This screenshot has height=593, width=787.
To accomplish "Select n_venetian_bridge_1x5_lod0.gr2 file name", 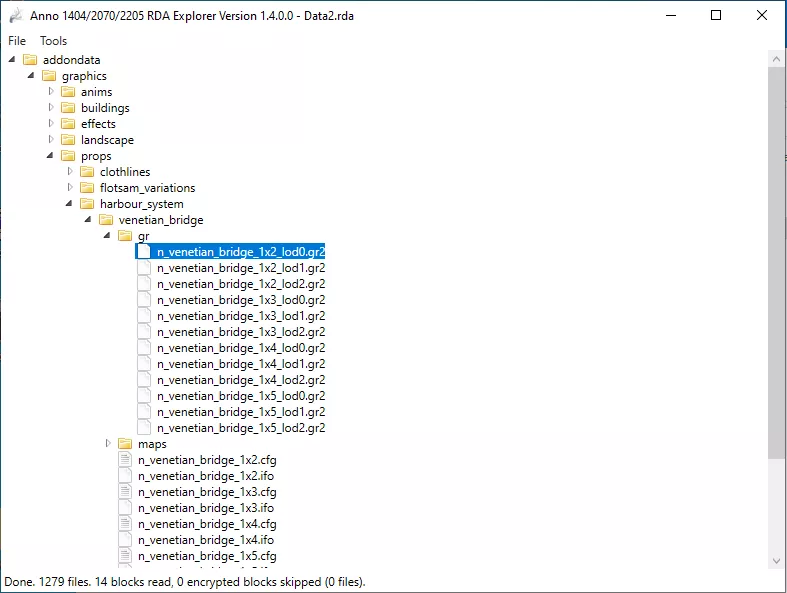I will (241, 396).
